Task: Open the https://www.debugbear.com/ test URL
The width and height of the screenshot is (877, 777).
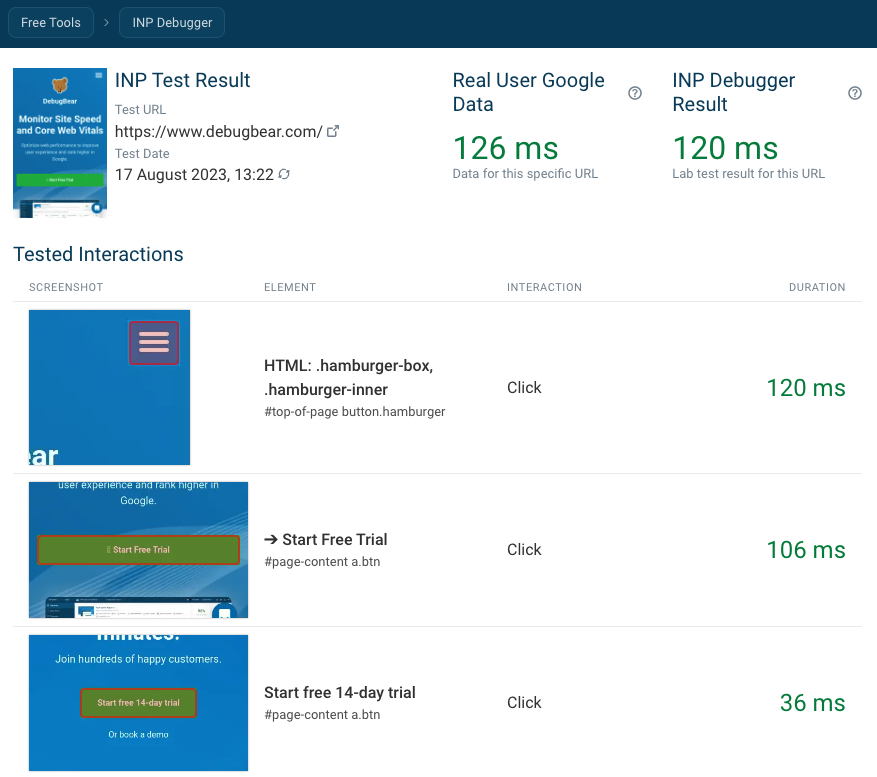Action: [x=218, y=131]
